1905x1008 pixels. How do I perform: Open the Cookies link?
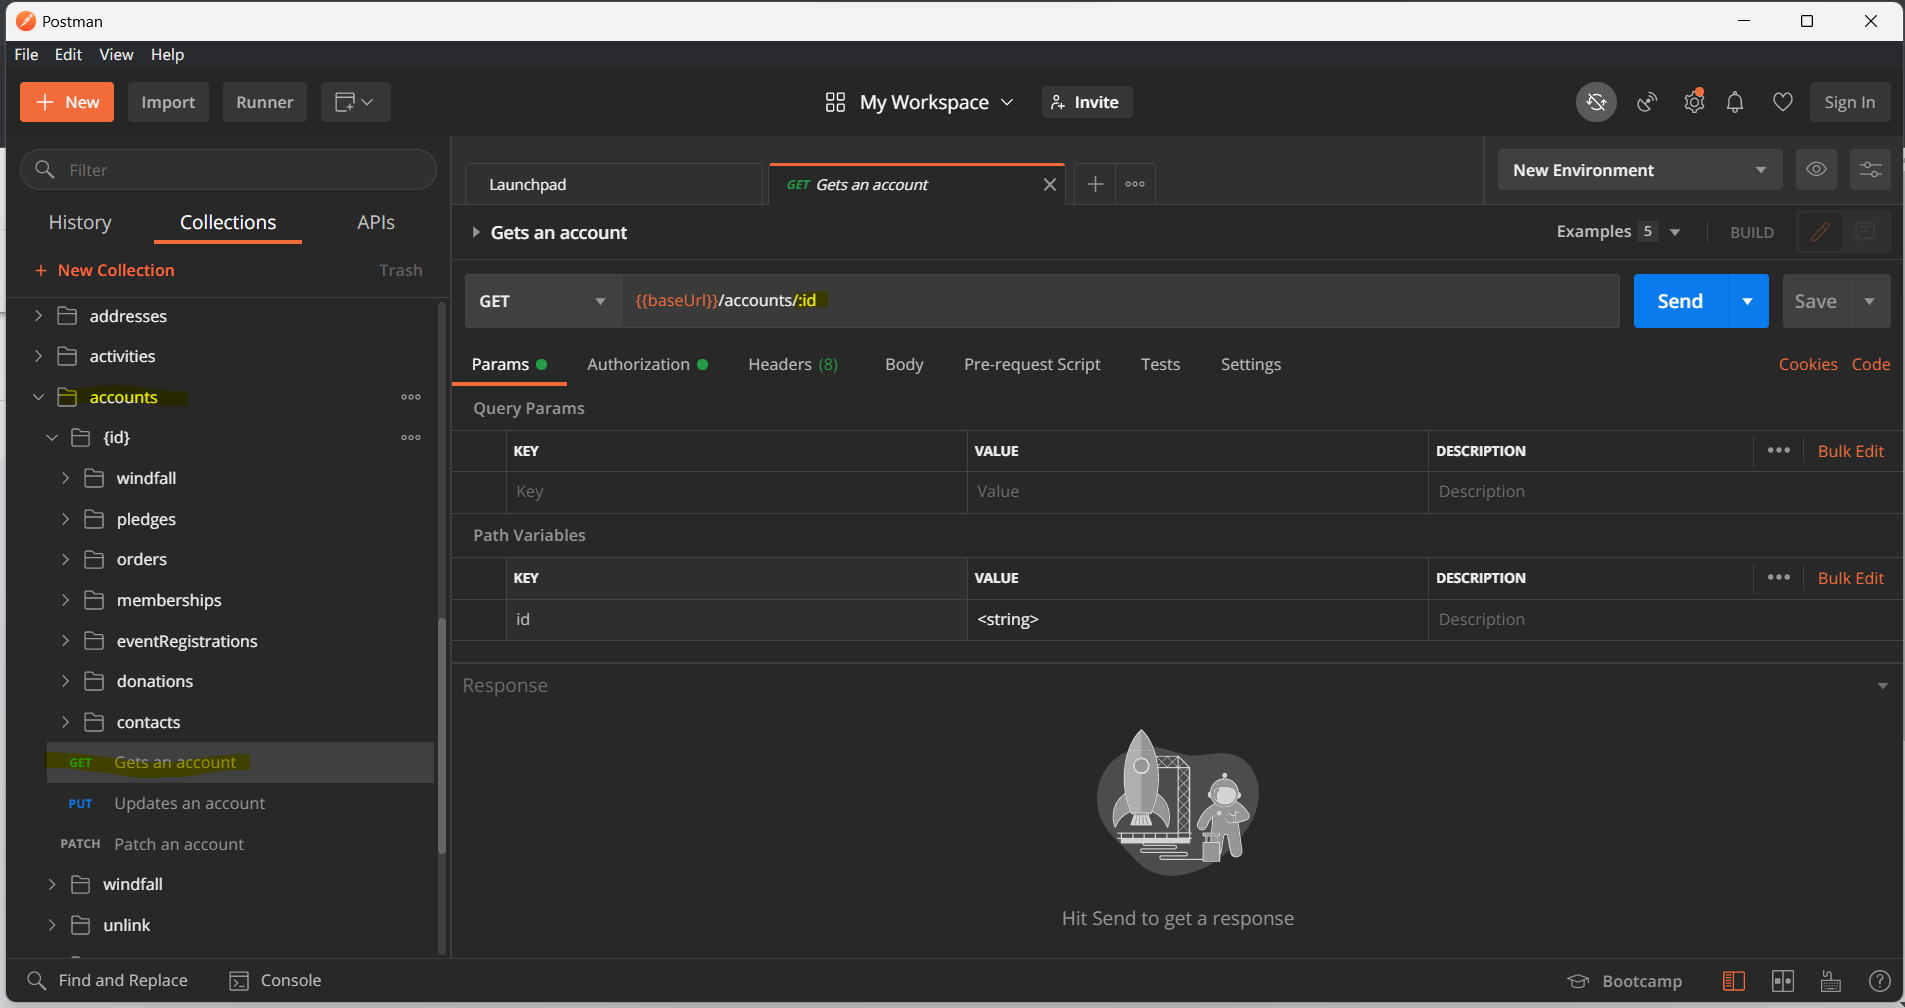1808,365
